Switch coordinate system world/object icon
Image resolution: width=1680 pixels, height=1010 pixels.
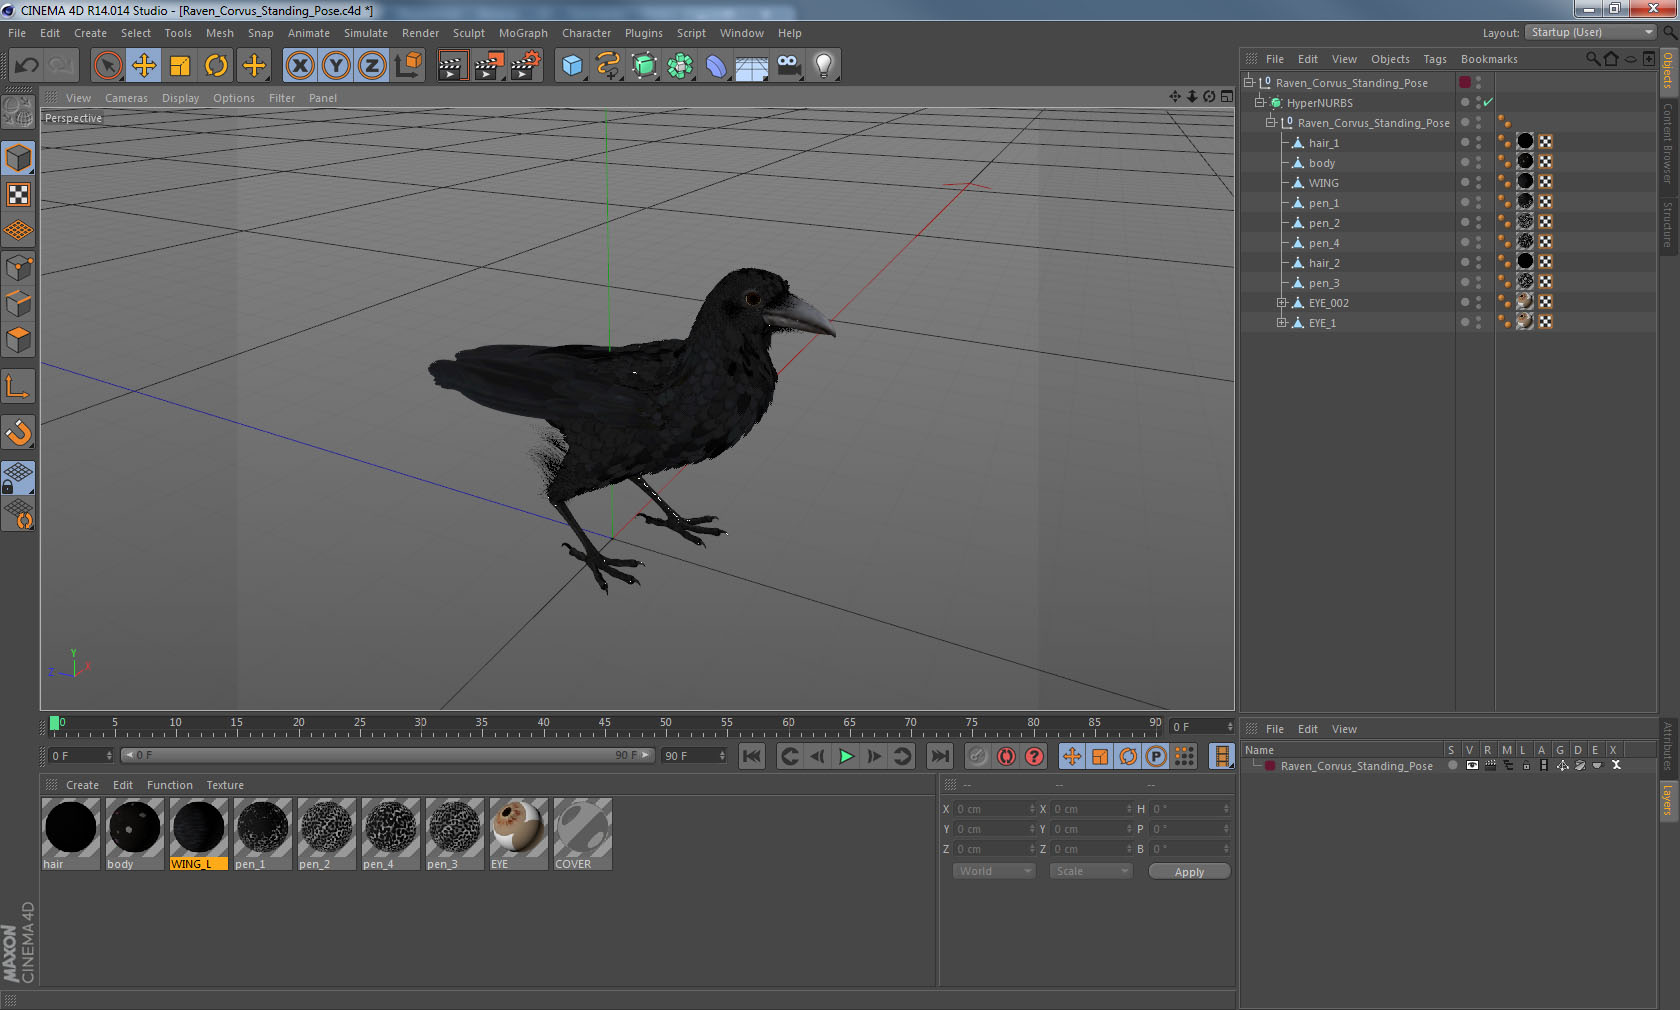(408, 66)
